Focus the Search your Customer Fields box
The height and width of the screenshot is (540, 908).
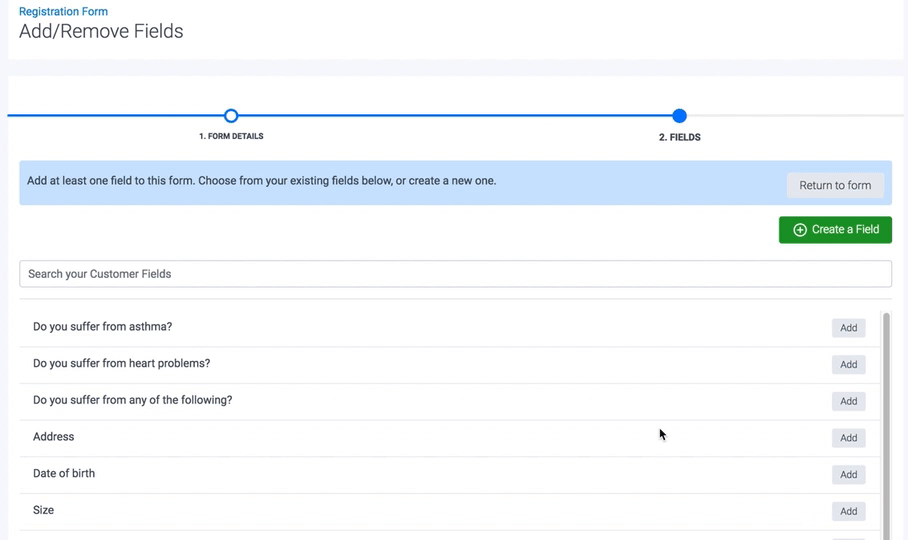pos(455,274)
